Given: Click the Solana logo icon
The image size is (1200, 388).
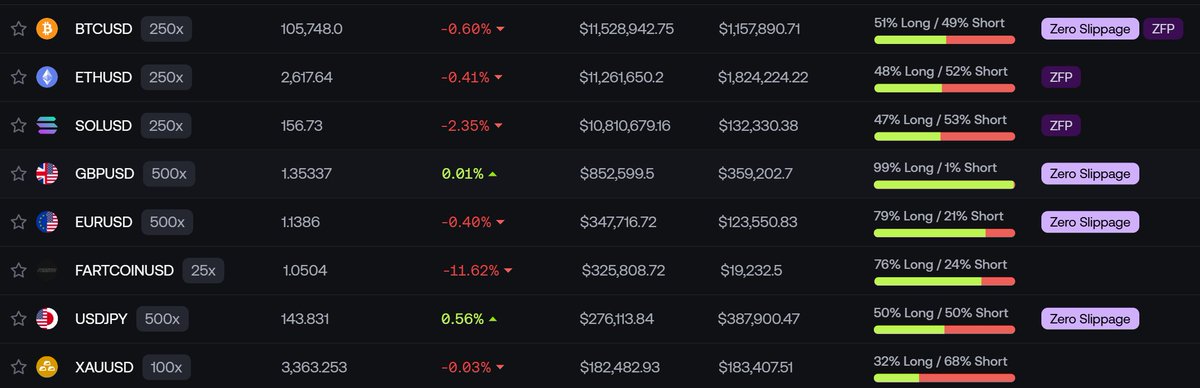Looking at the screenshot, I should (x=47, y=125).
